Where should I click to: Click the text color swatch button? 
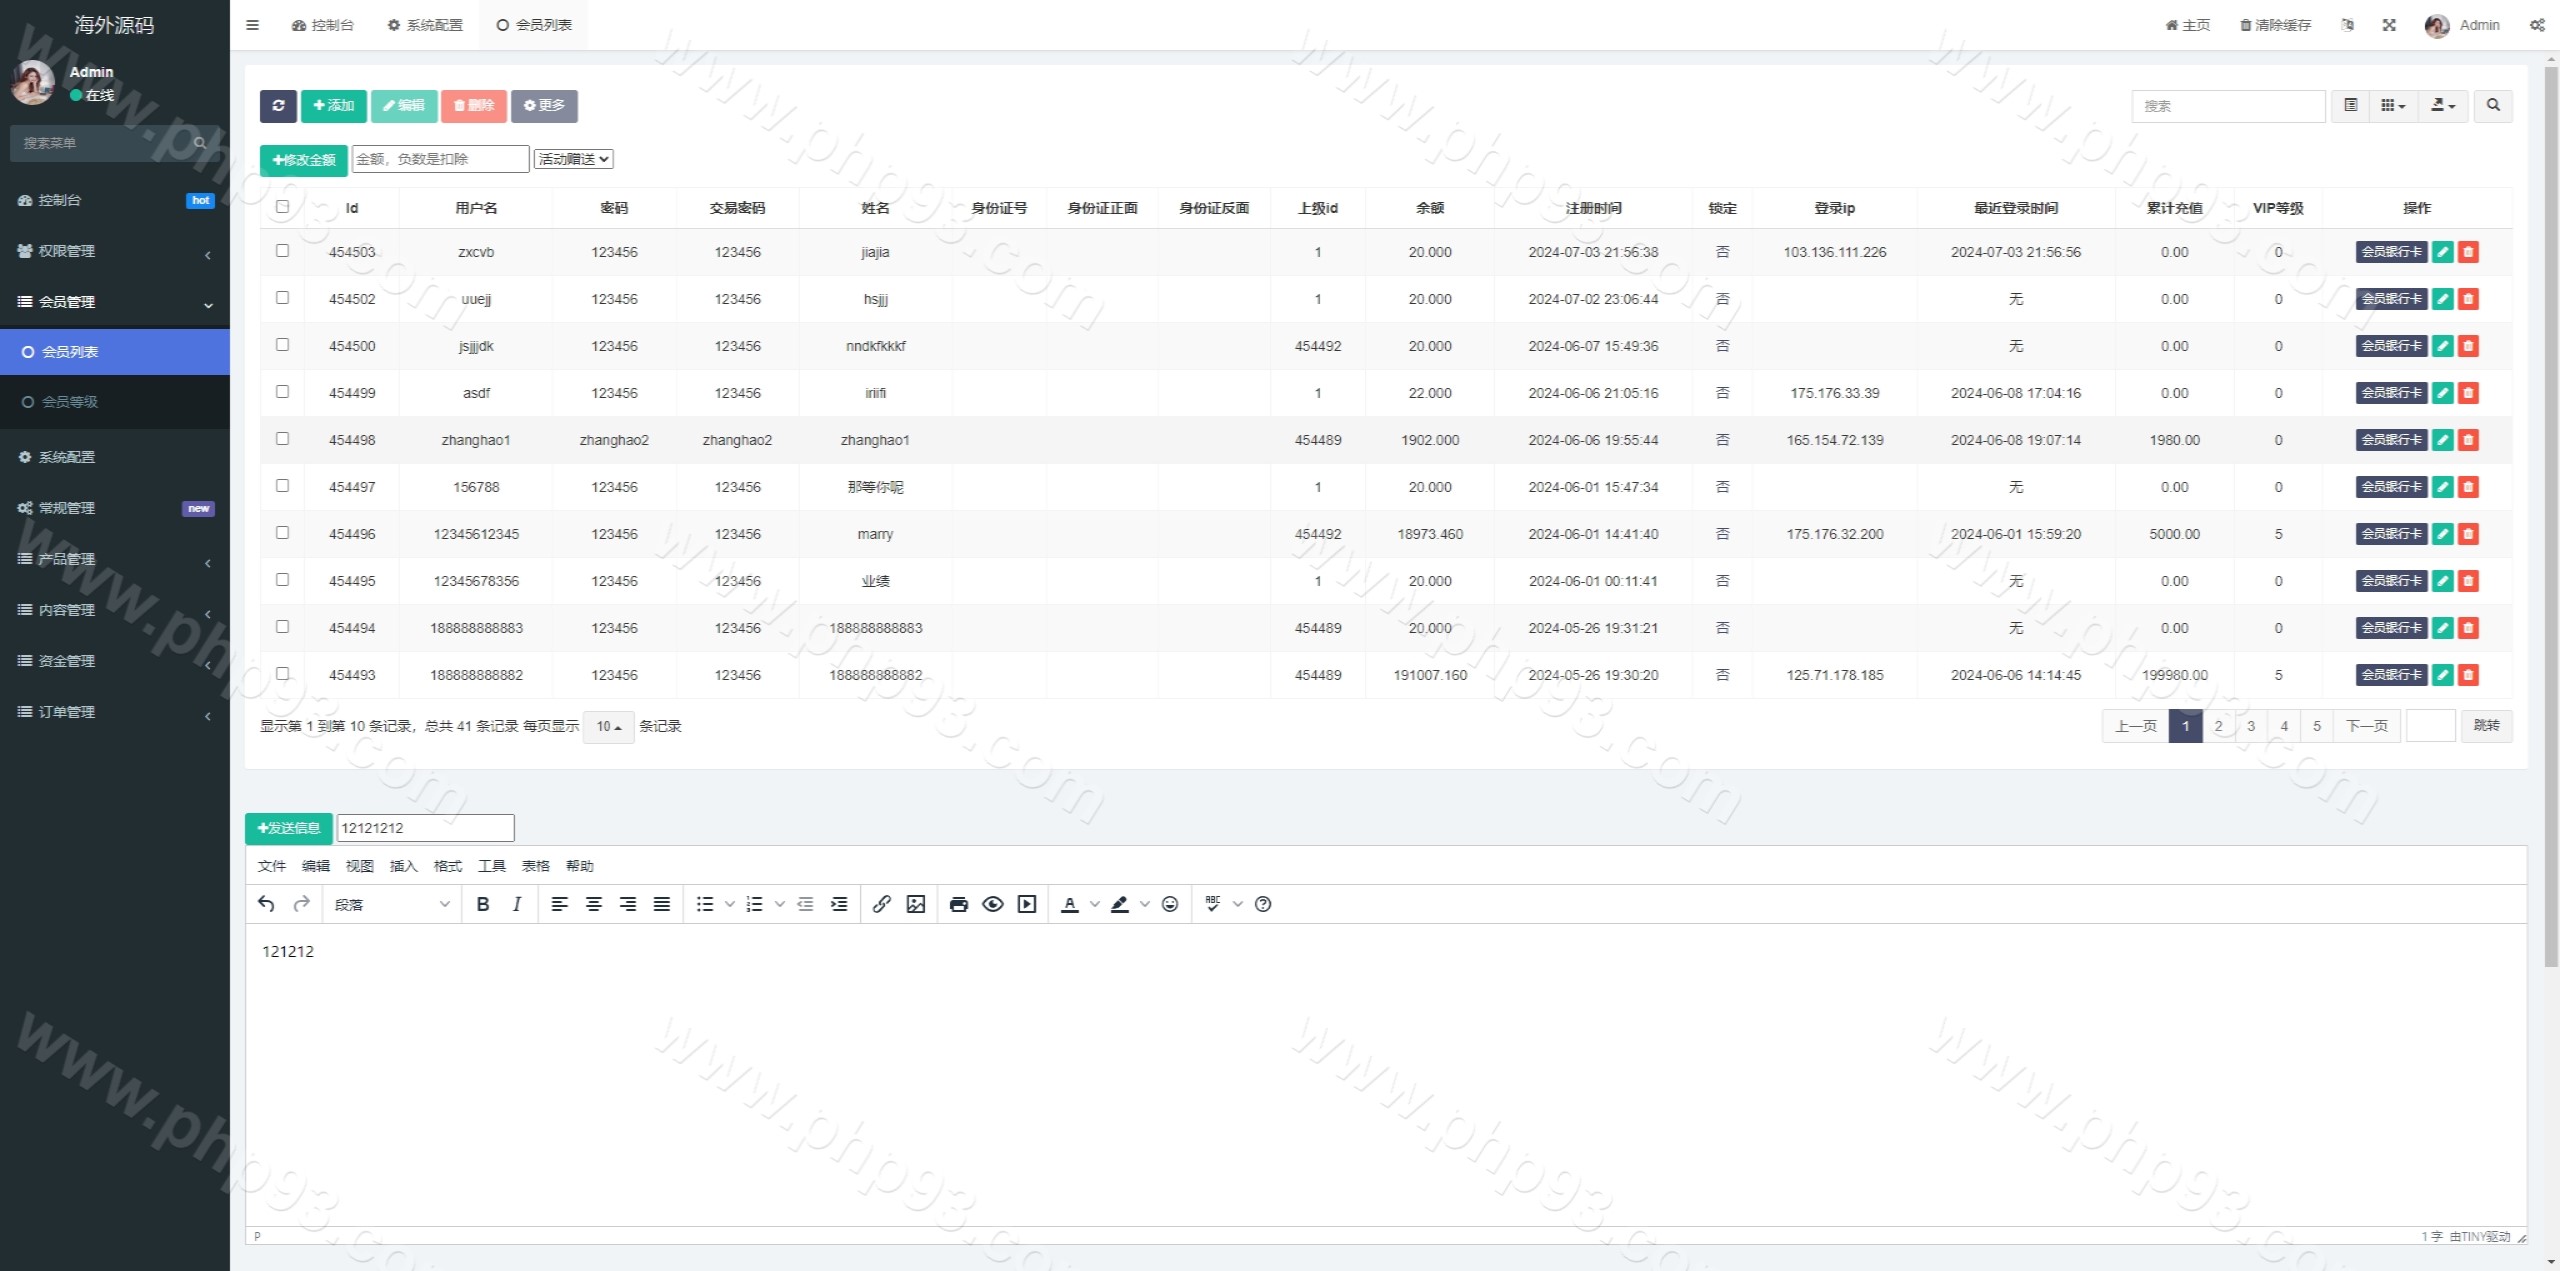[1069, 904]
